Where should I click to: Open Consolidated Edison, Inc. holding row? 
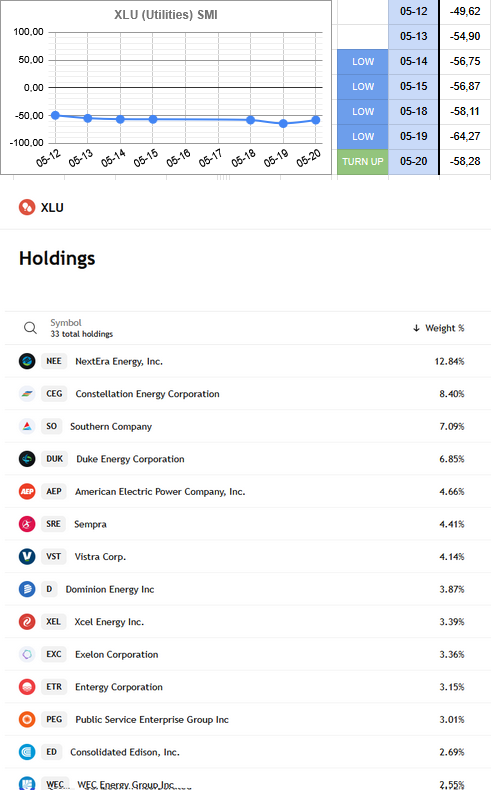[248, 752]
